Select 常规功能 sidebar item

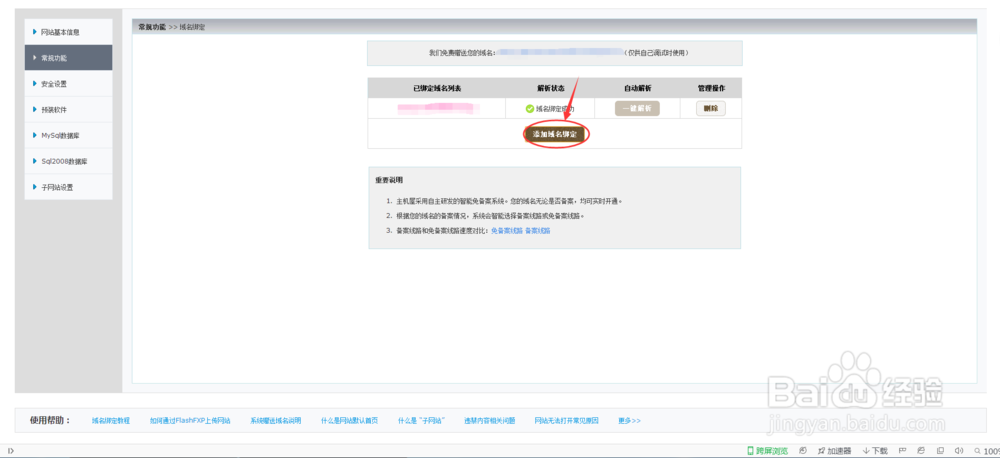68,57
